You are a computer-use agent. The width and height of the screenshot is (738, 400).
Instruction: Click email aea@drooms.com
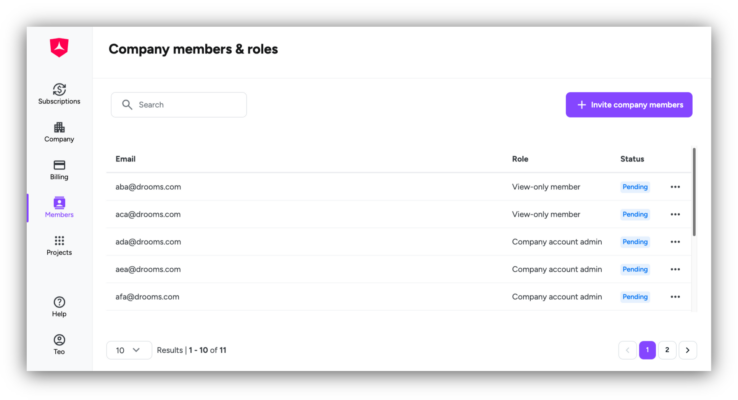148,269
